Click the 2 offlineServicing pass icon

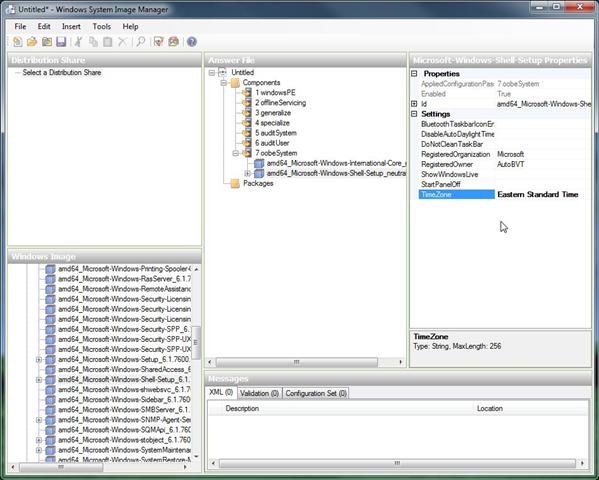(247, 102)
